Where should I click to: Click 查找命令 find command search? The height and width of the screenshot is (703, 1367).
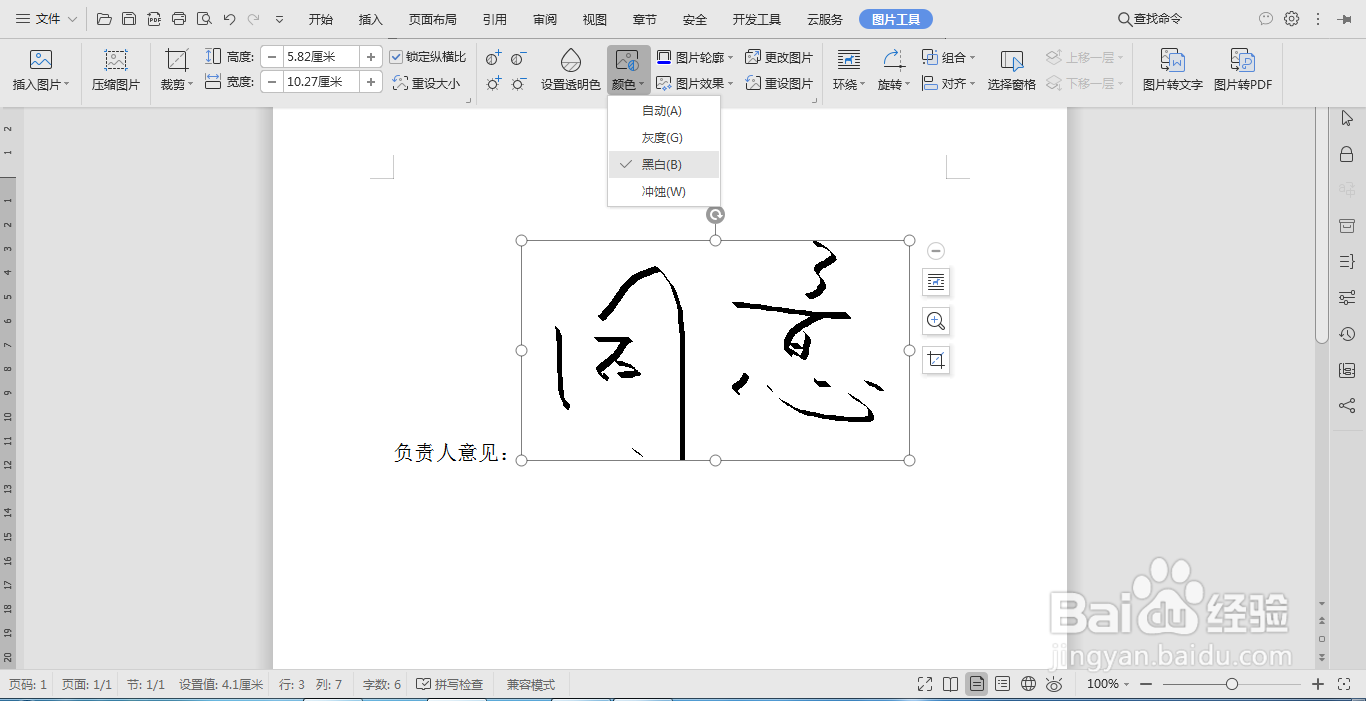(1150, 19)
